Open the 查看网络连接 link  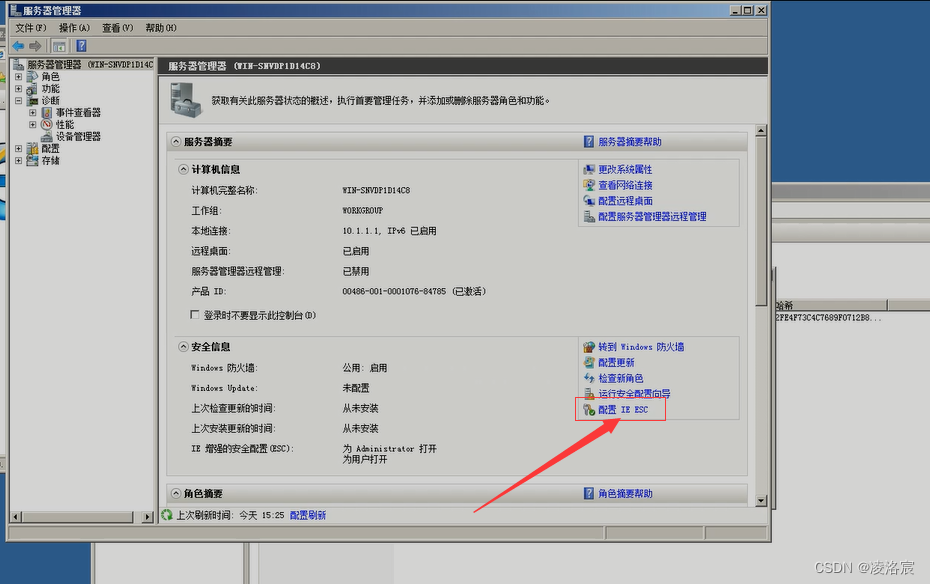625,185
